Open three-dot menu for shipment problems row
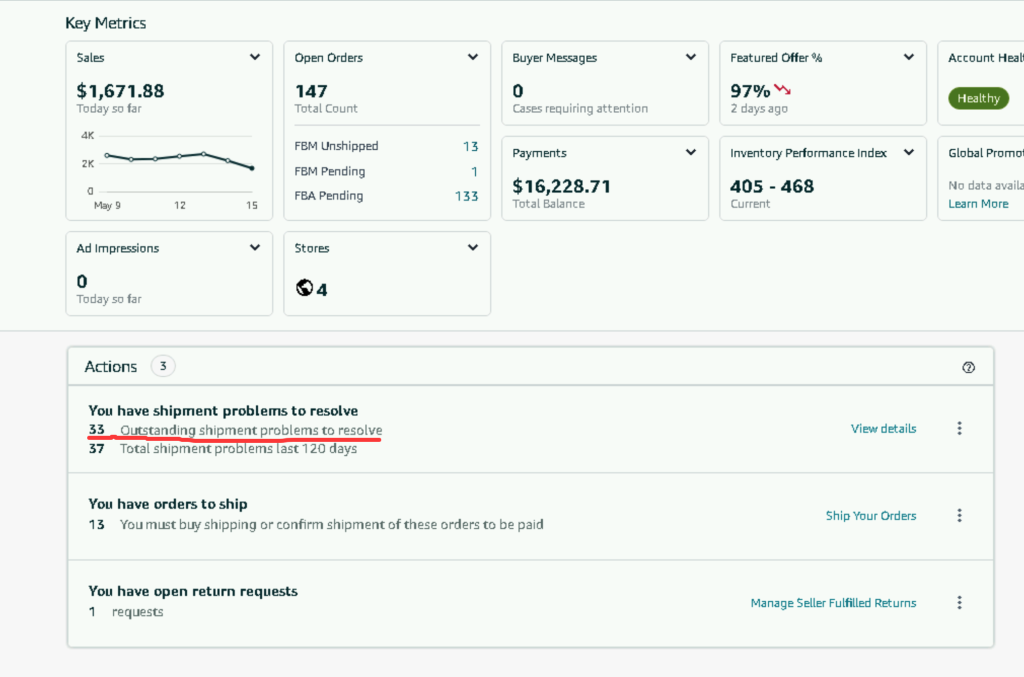 [959, 428]
